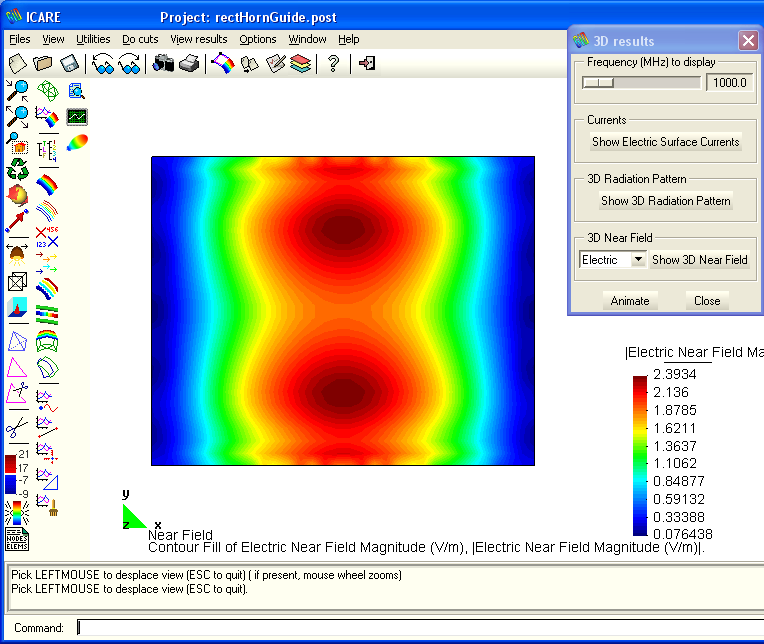Click the rainbow color scale burst icon
Screen dimensions: 764x644
[x=17, y=512]
